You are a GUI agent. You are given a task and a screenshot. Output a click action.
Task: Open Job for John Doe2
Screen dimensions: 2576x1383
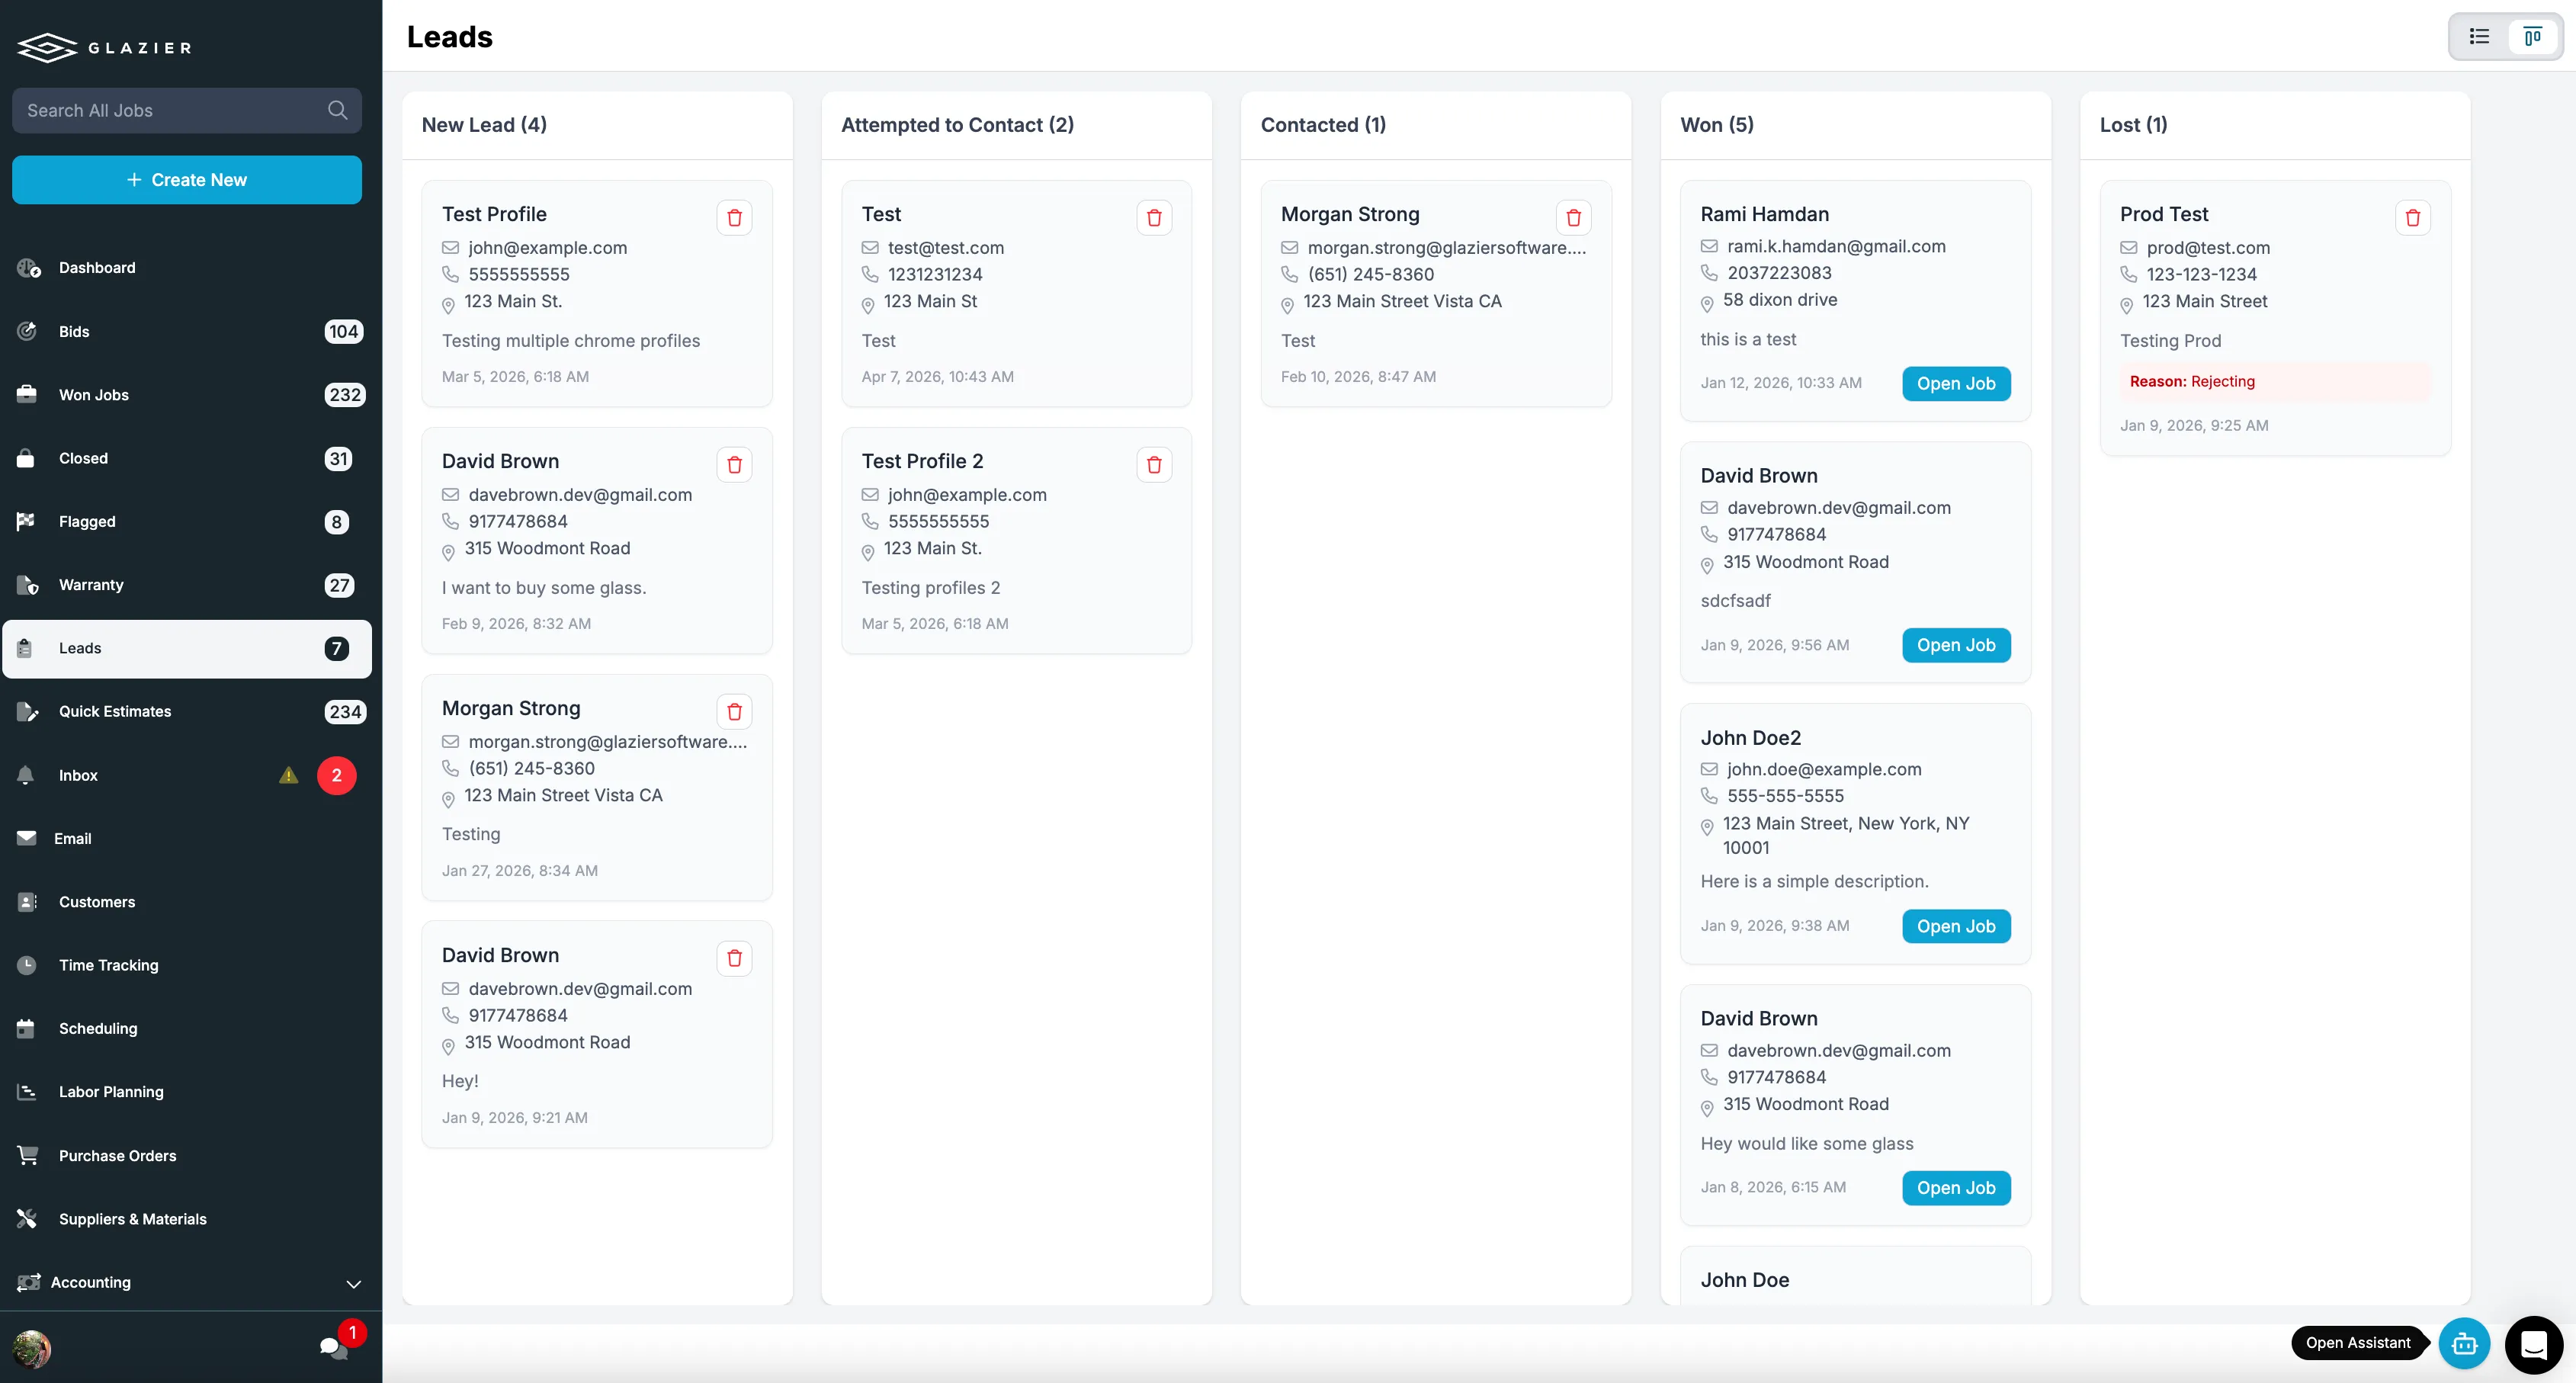[1956, 926]
